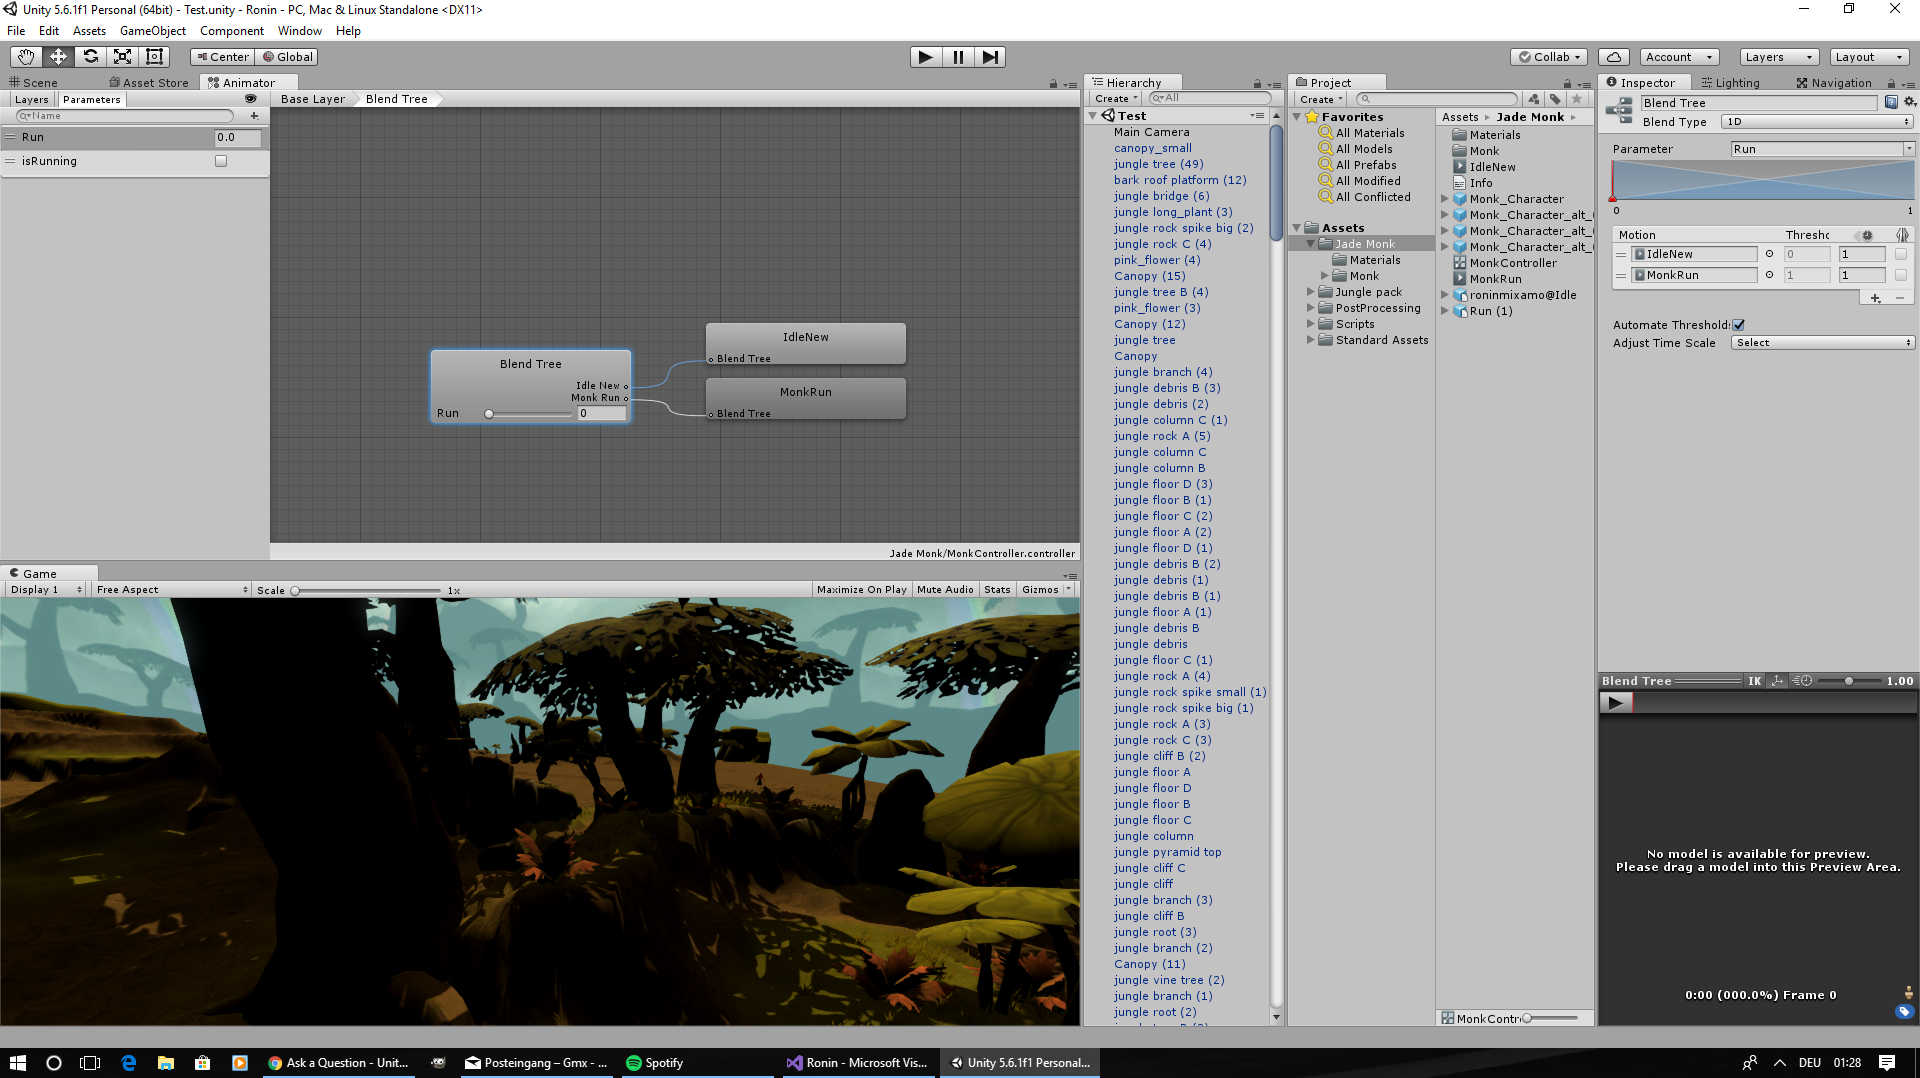Open the GameObject menu
This screenshot has height=1078, width=1920.
coord(152,31)
